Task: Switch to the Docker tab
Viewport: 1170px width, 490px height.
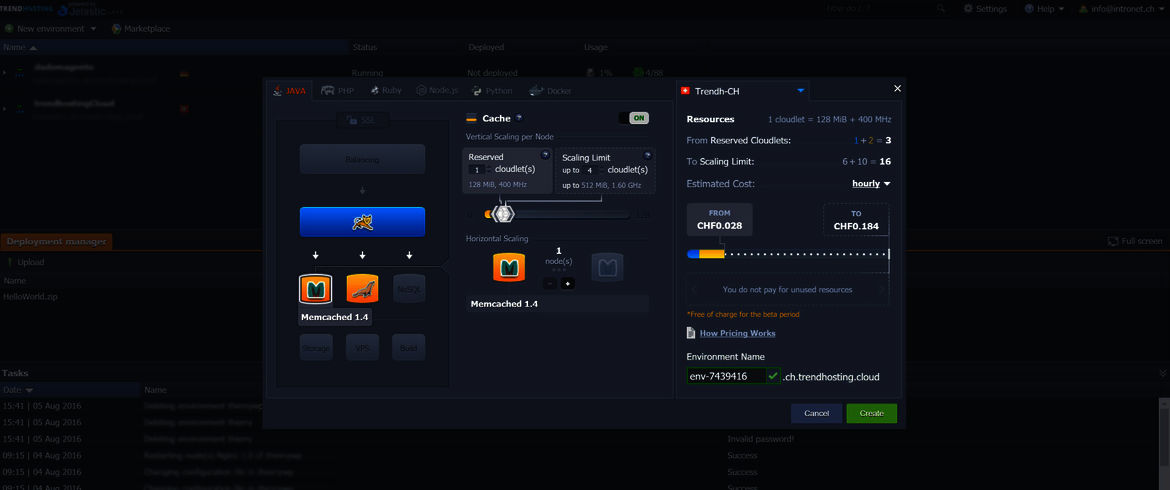Action: pos(550,91)
